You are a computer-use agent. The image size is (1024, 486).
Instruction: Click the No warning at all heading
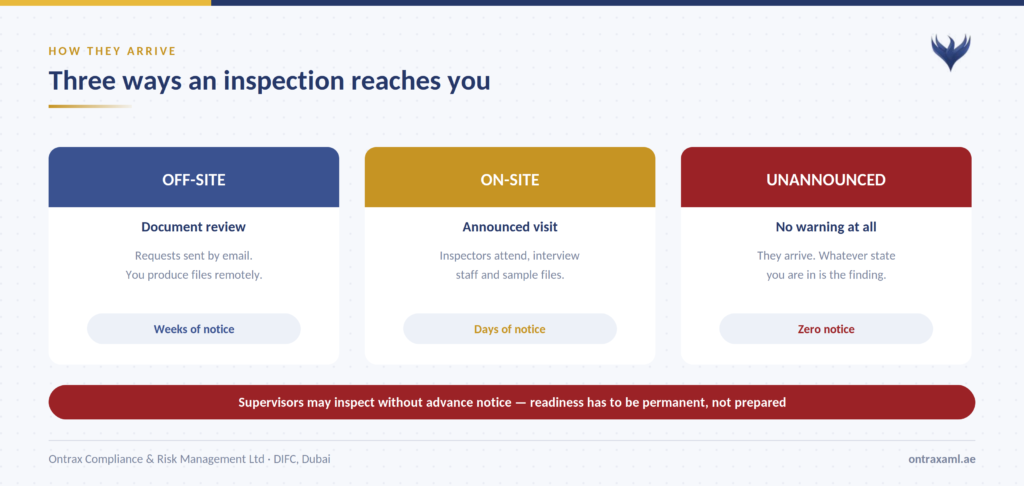point(826,227)
